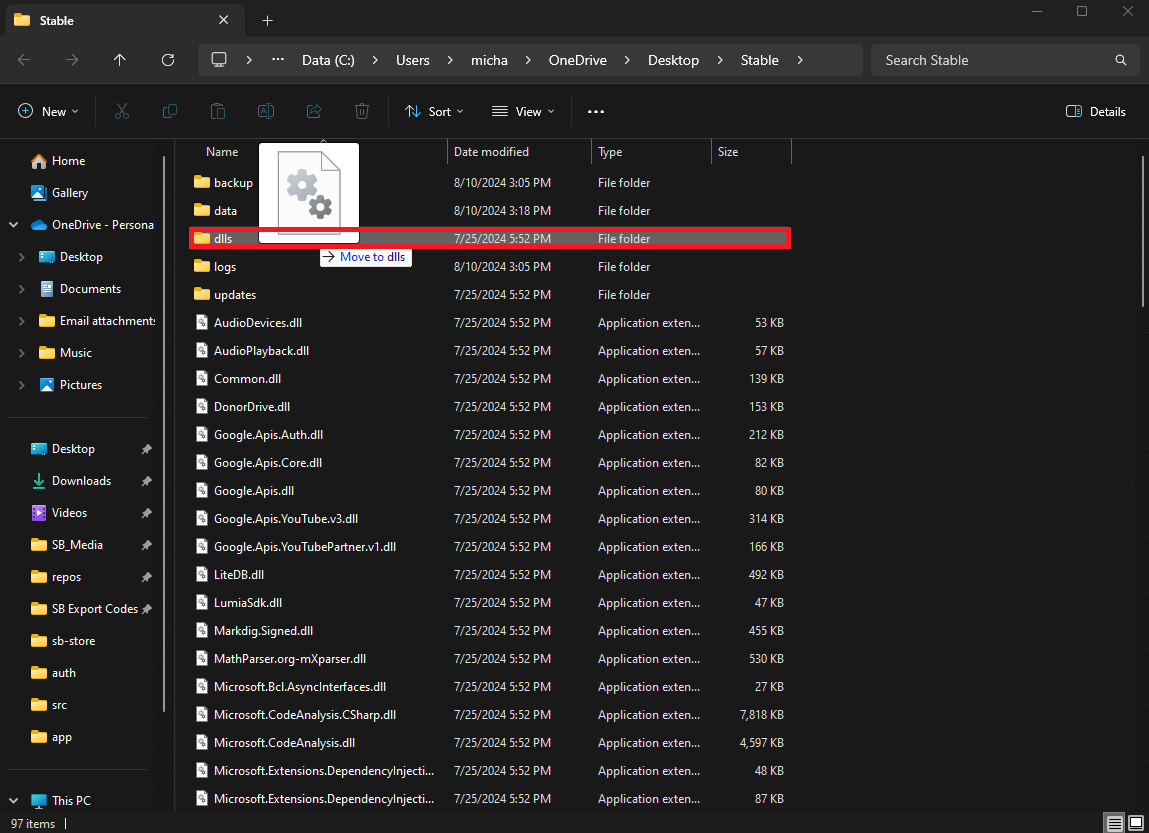This screenshot has width=1149, height=833.
Task: Expand the Documents tree node
Action: [22, 289]
